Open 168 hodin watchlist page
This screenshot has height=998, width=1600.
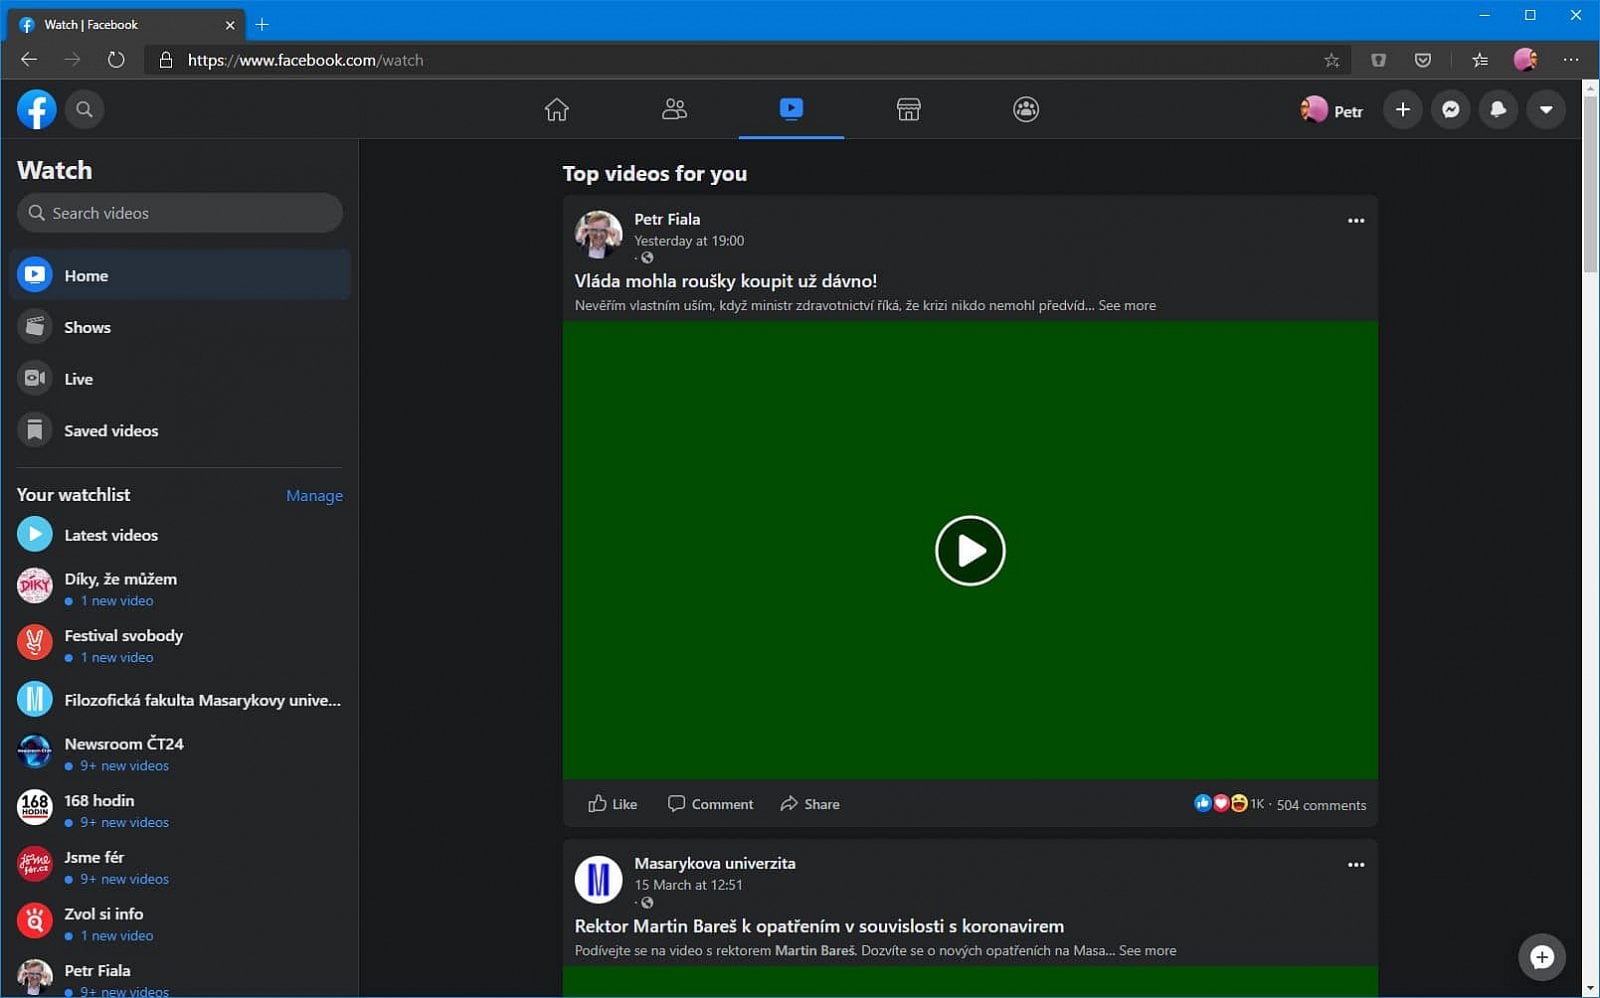coord(180,809)
